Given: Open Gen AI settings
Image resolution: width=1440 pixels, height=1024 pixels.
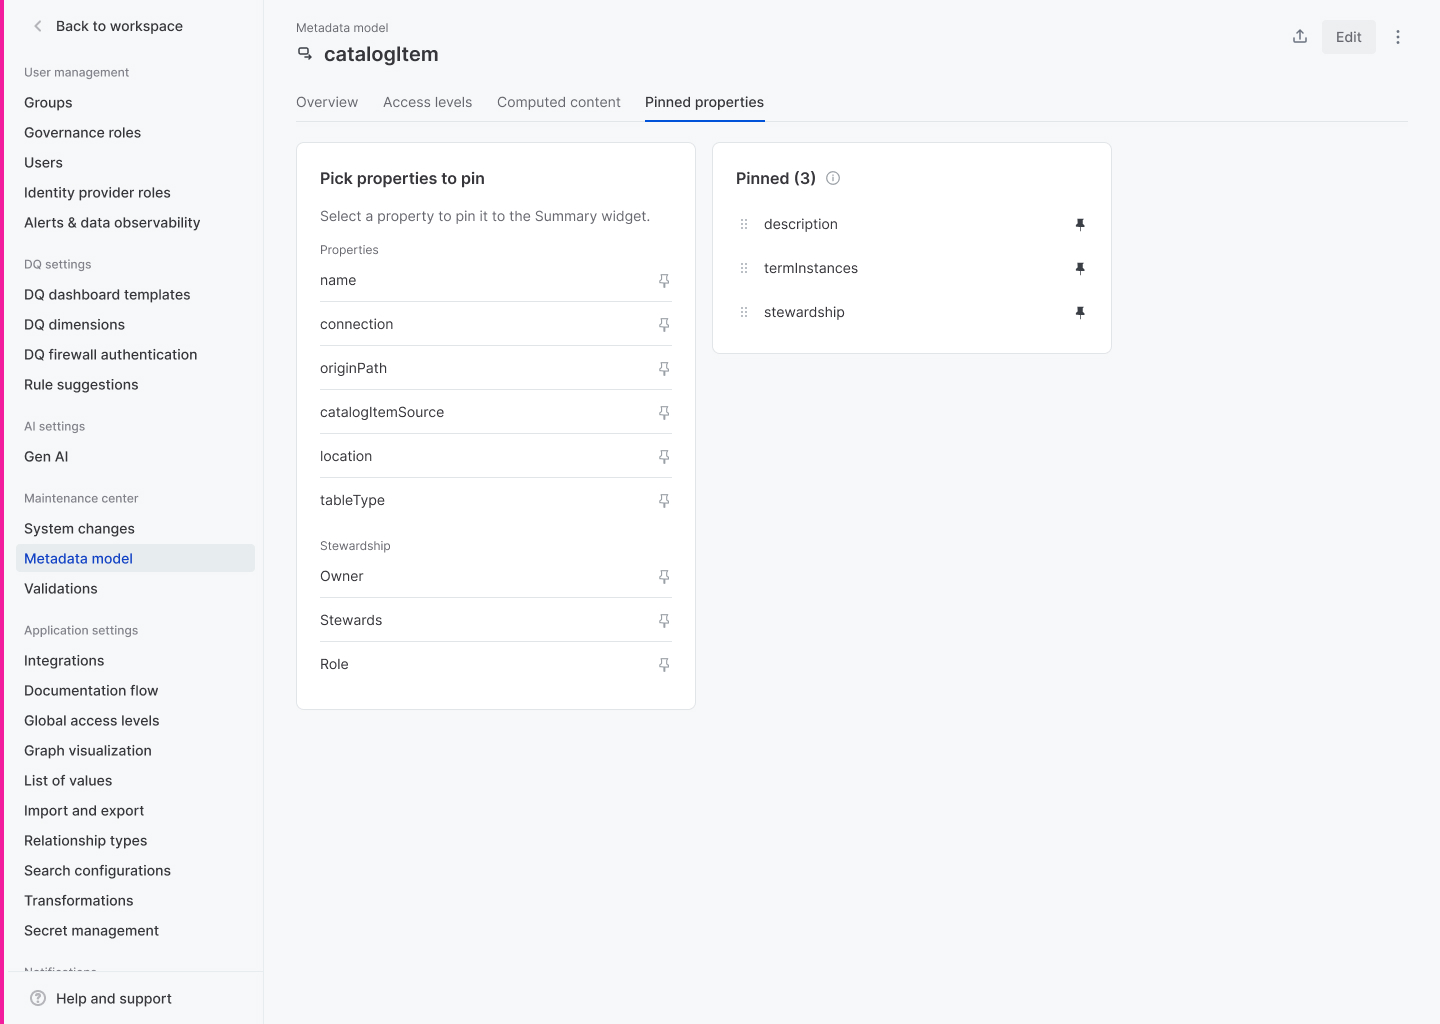Looking at the screenshot, I should [x=46, y=456].
